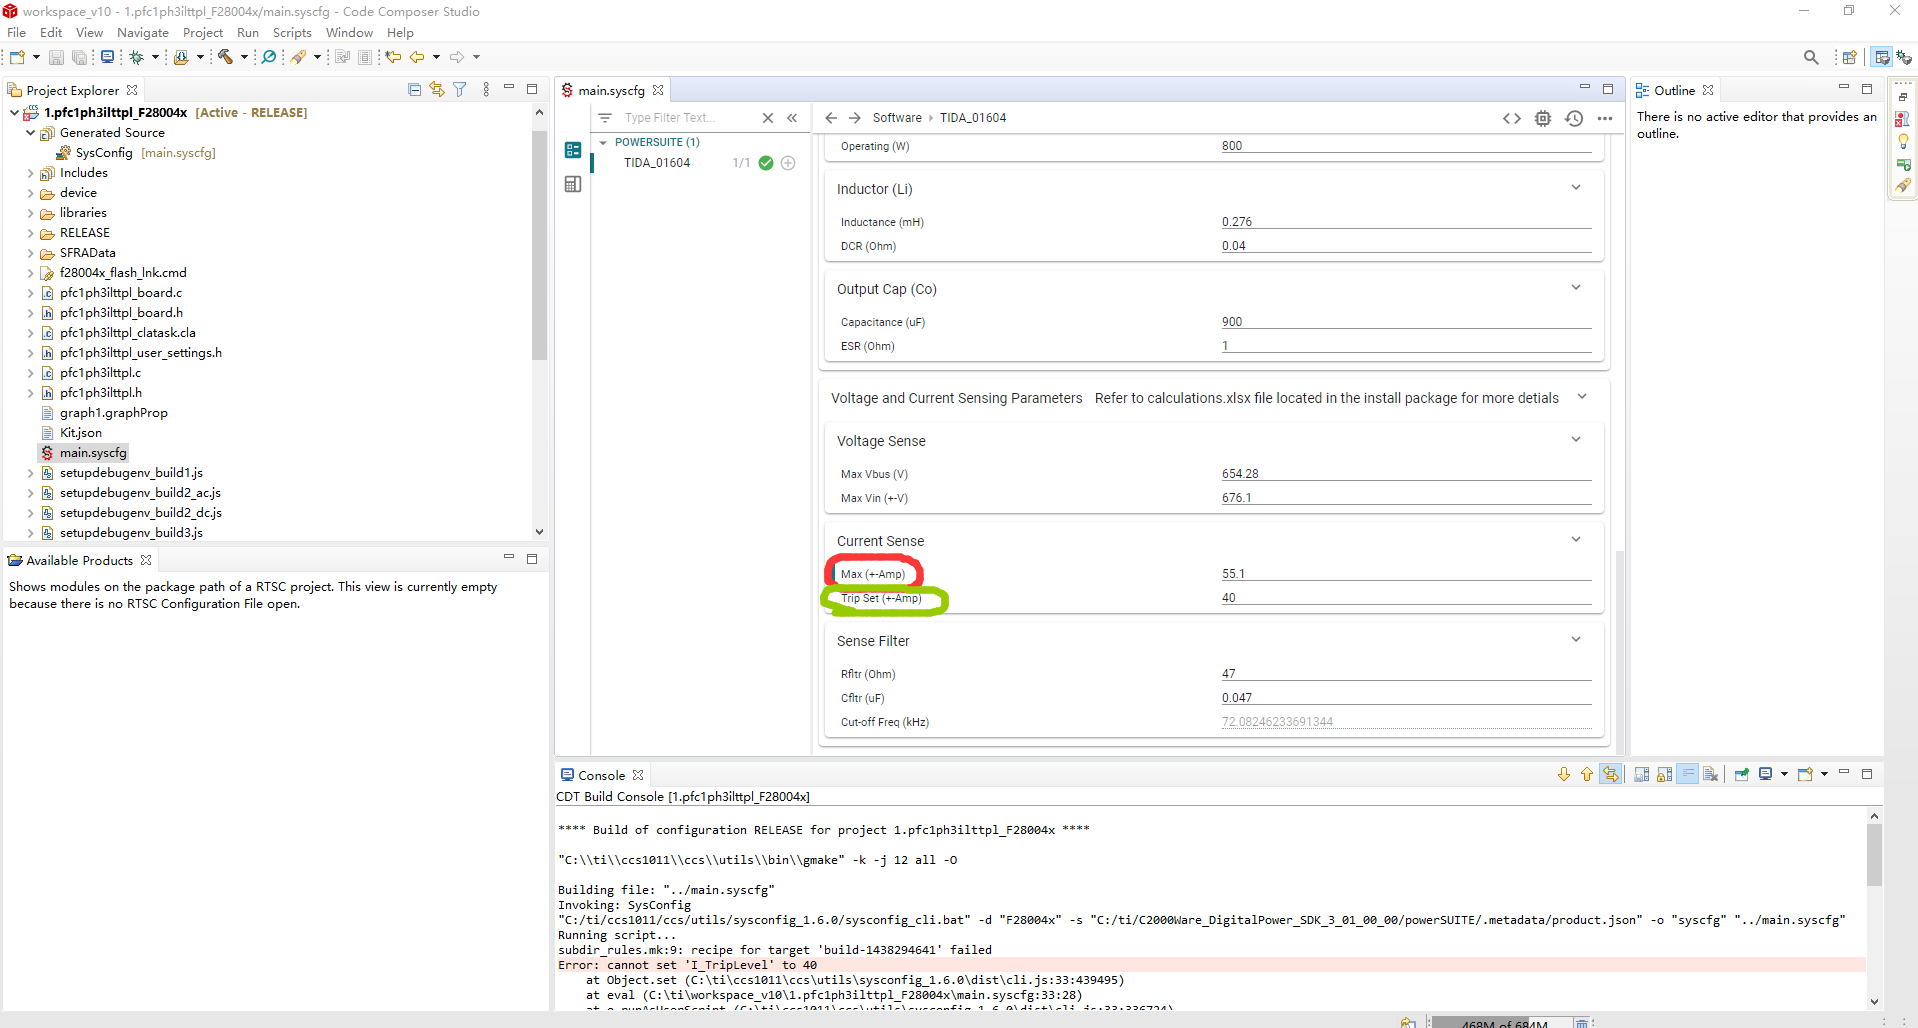Image resolution: width=1918 pixels, height=1028 pixels.
Task: Select the 1.pfc1ph3ilttpl_F28004x project root
Action: (115, 113)
